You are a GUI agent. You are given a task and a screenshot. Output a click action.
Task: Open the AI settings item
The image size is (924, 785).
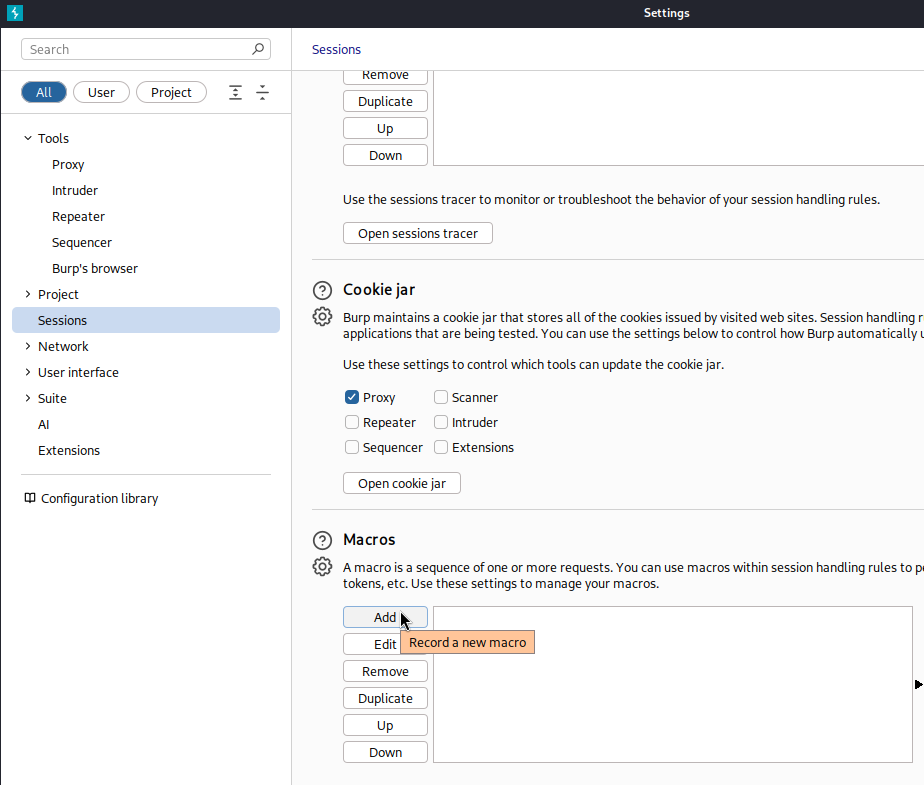pos(44,424)
